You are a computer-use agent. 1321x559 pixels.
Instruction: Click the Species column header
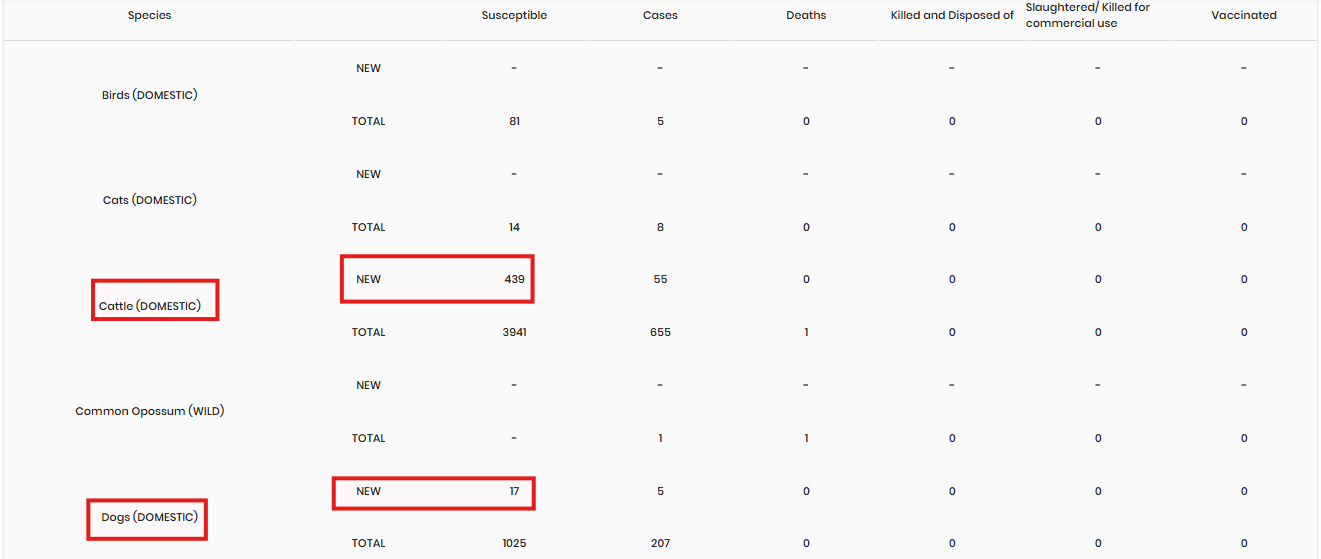coord(149,15)
